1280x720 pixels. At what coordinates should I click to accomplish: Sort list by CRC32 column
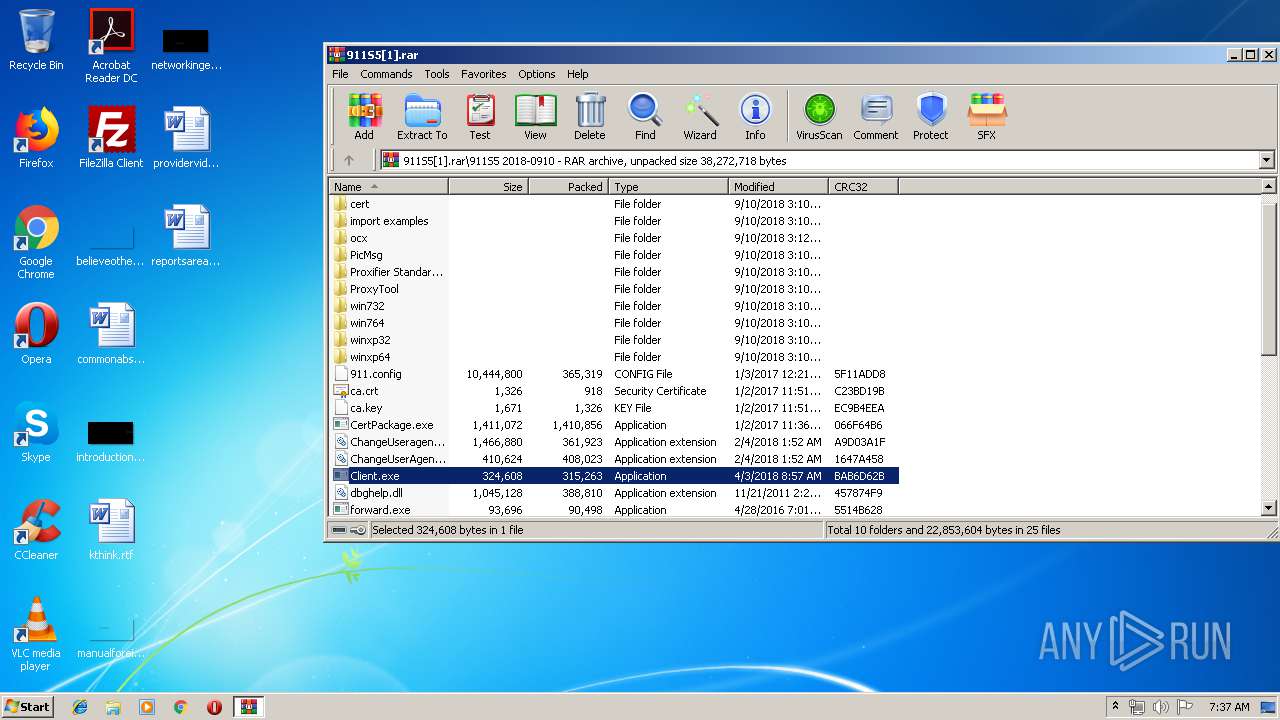coord(863,187)
